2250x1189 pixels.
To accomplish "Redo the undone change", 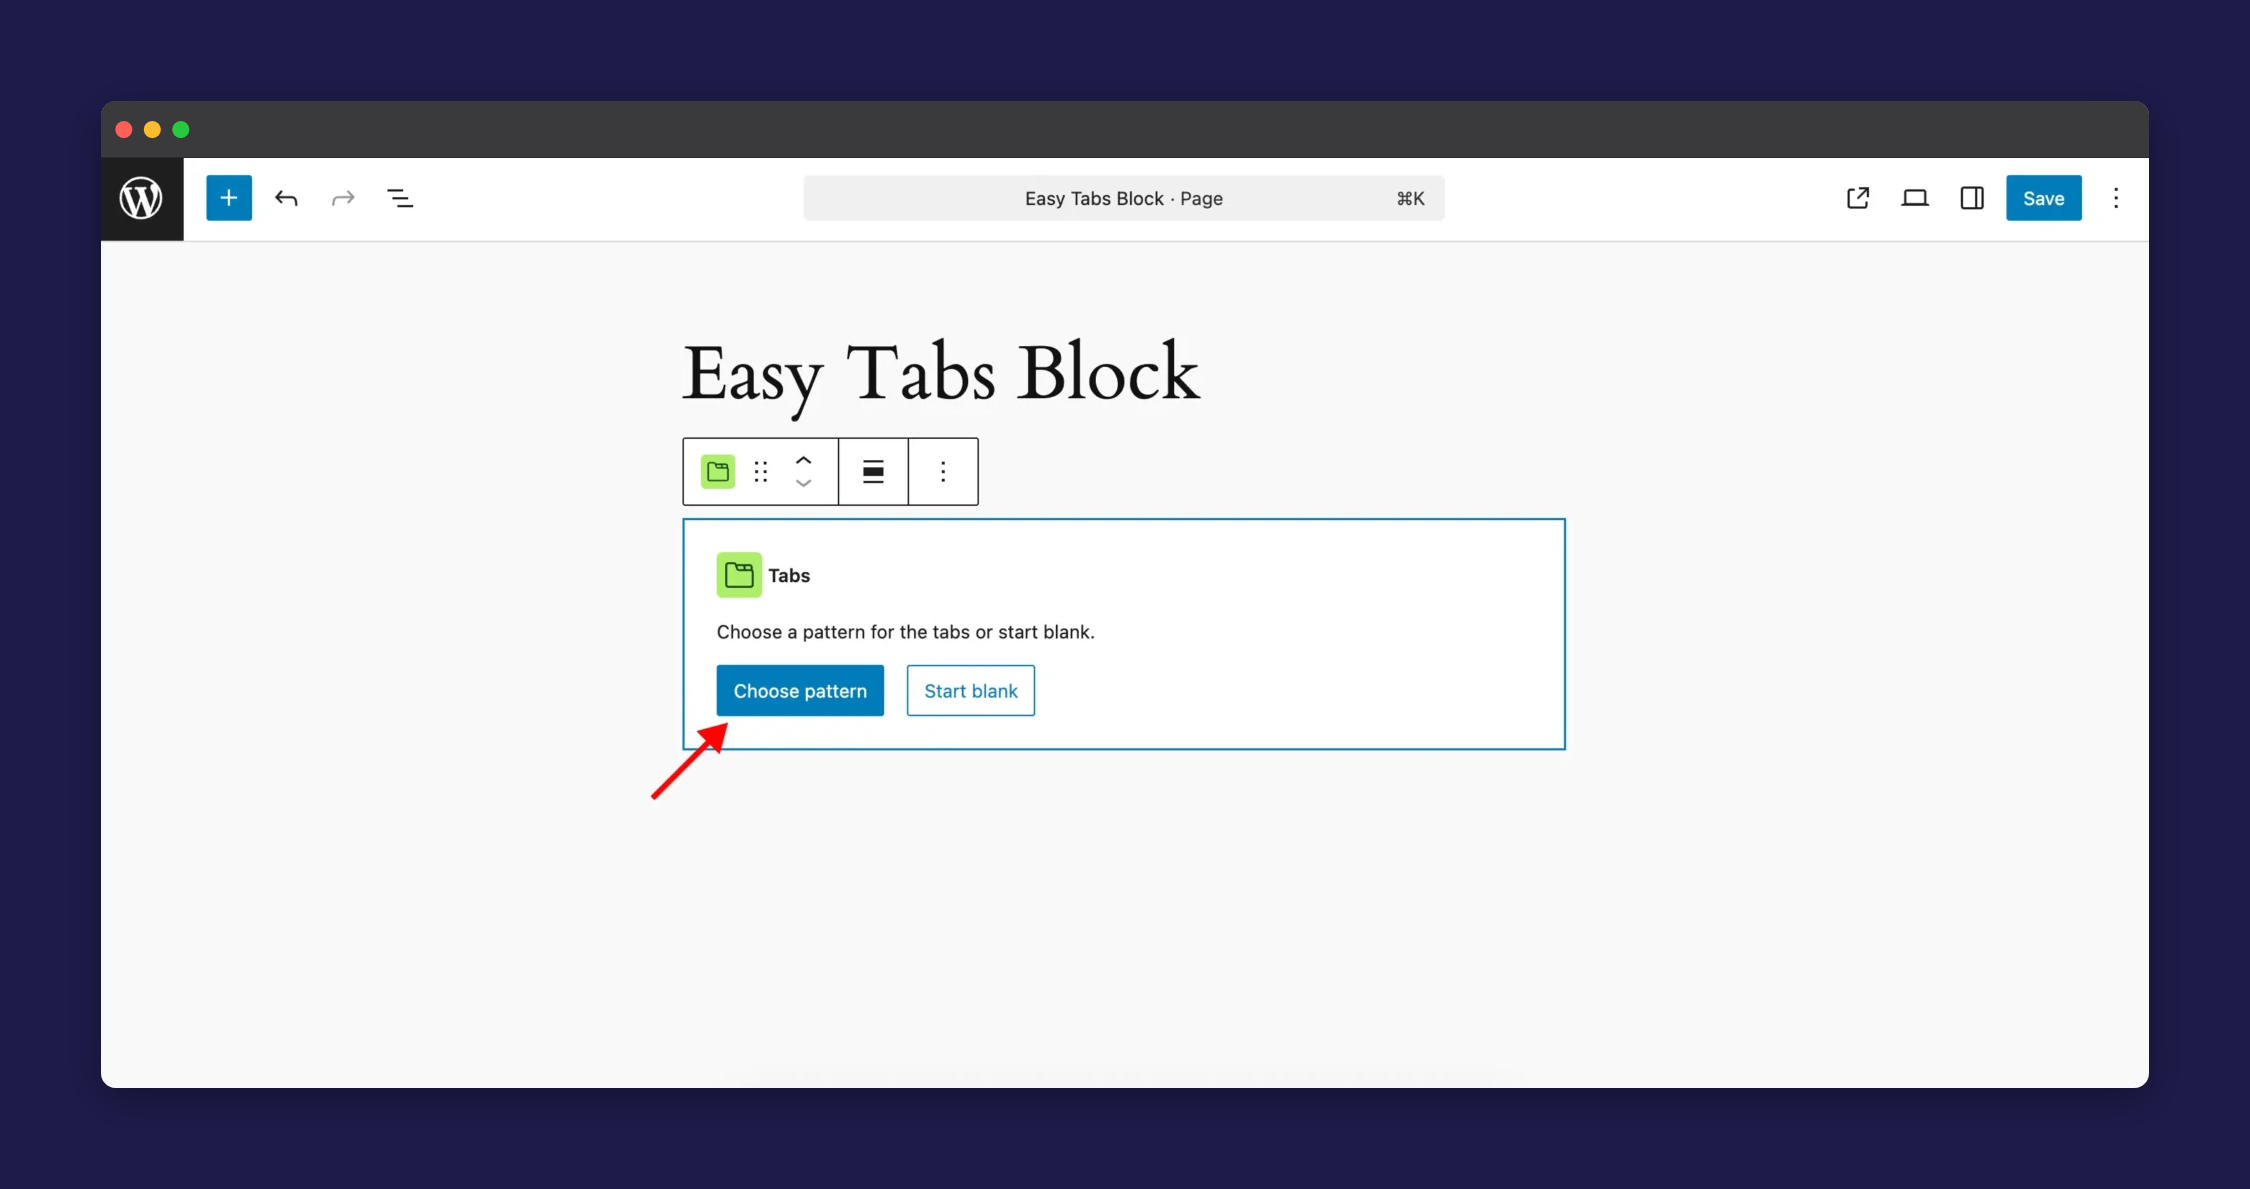I will (343, 198).
